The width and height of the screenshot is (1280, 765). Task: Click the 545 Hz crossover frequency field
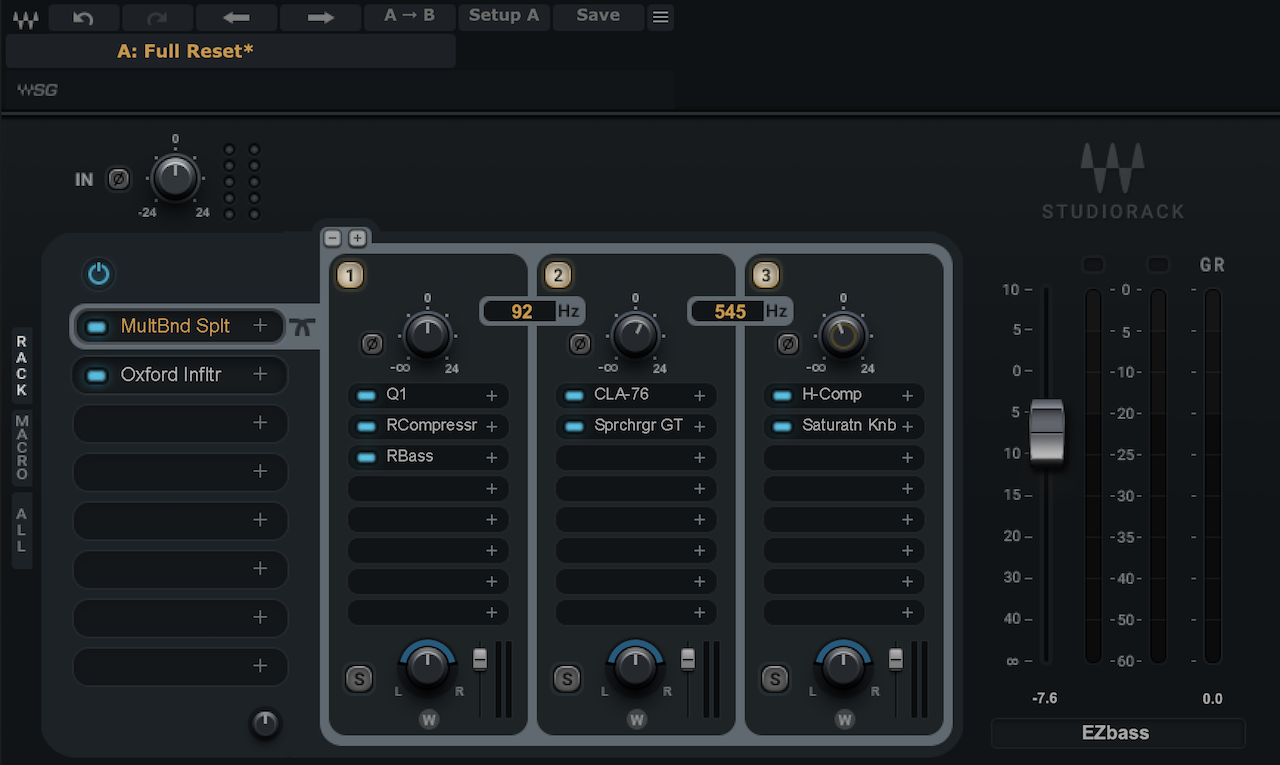pos(730,312)
